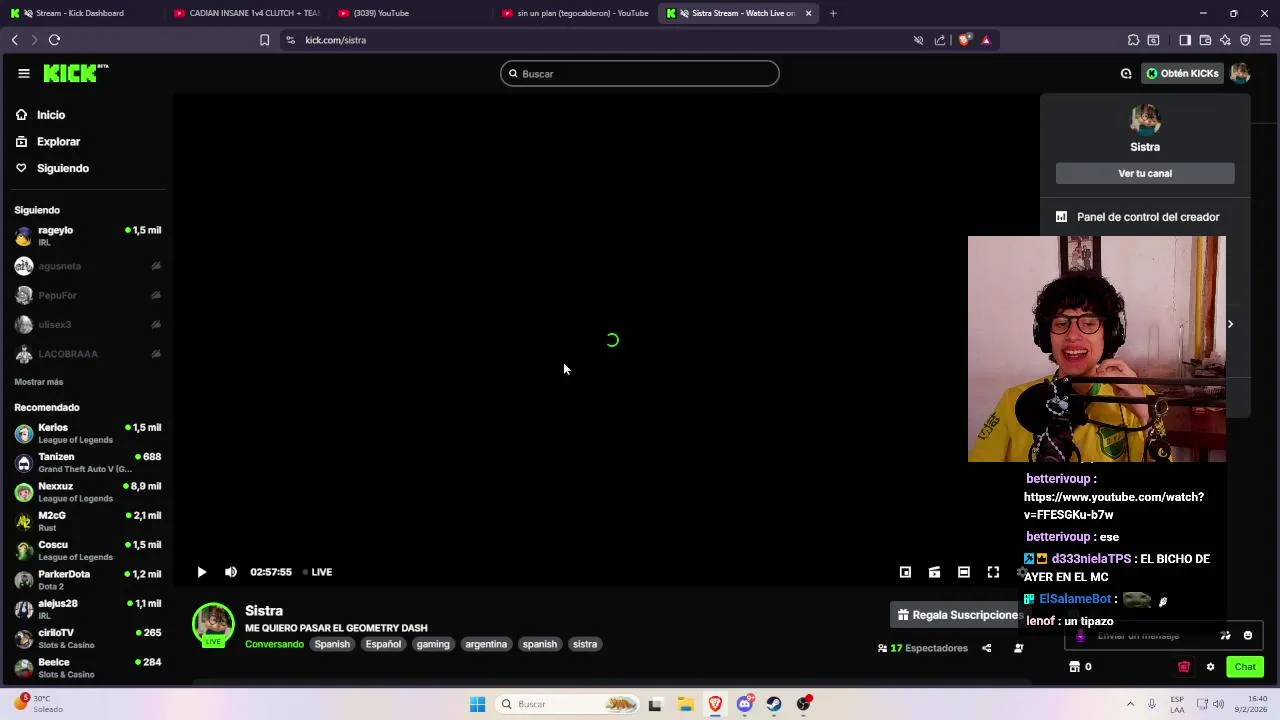Open Steam from the taskbar
This screenshot has width=1280, height=720.
coord(774,704)
